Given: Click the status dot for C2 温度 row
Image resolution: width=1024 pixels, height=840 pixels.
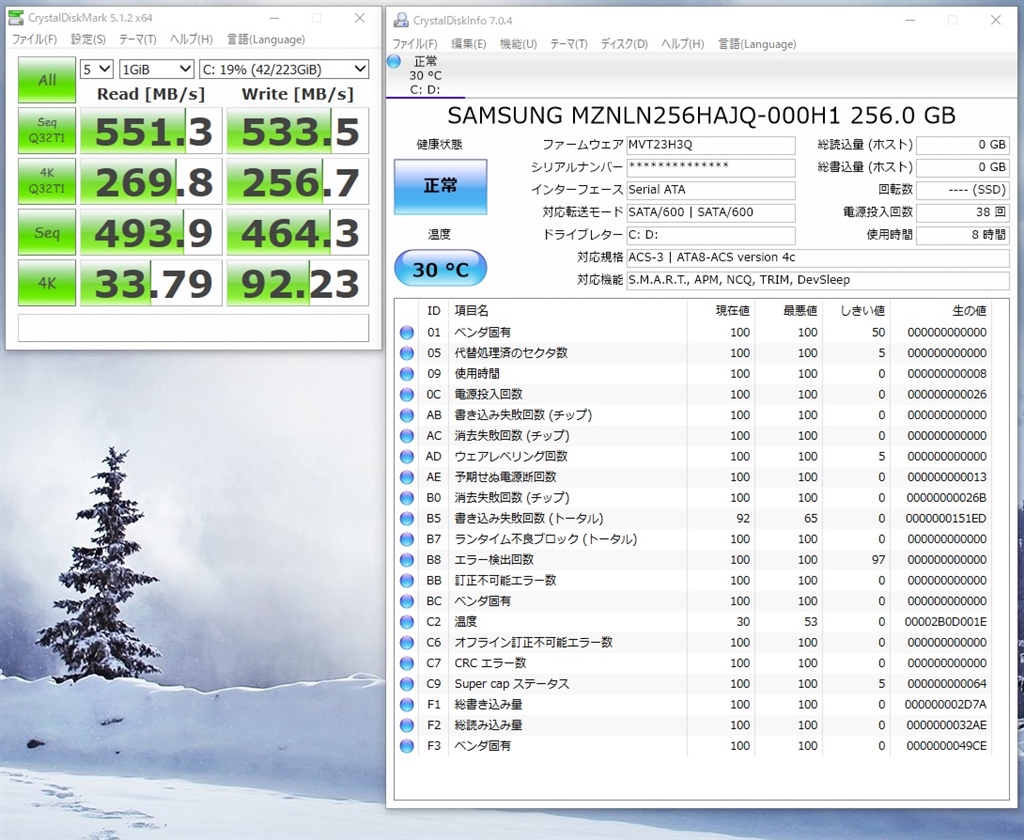Looking at the screenshot, I should [407, 622].
